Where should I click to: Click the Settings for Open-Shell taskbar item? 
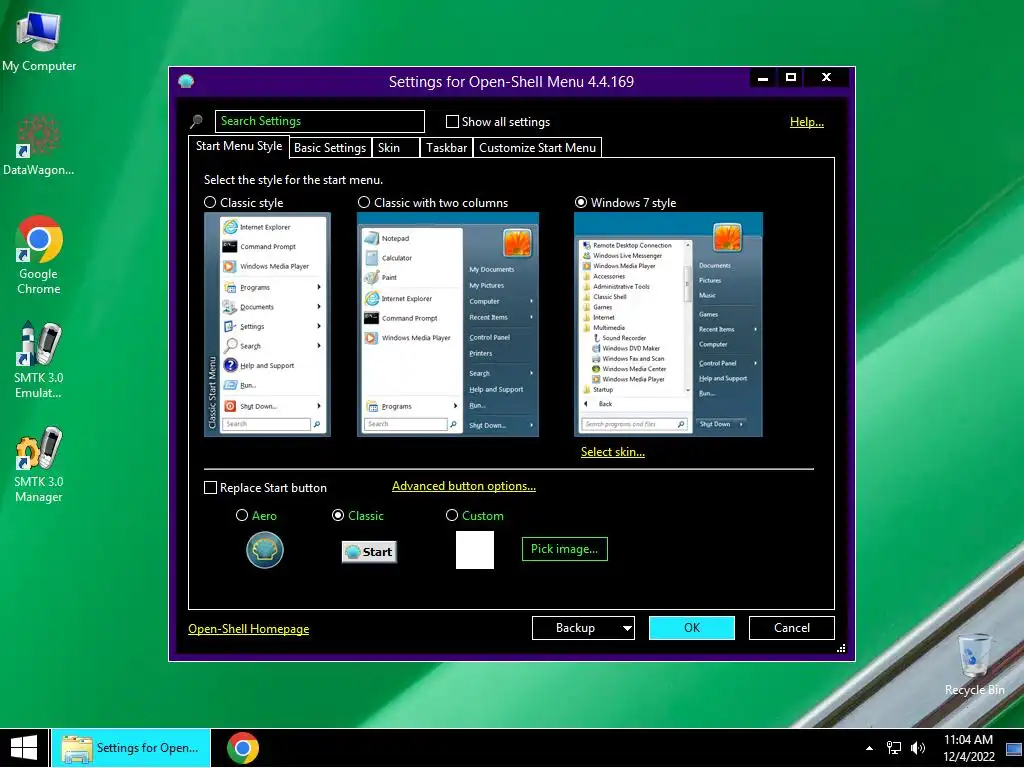click(131, 748)
